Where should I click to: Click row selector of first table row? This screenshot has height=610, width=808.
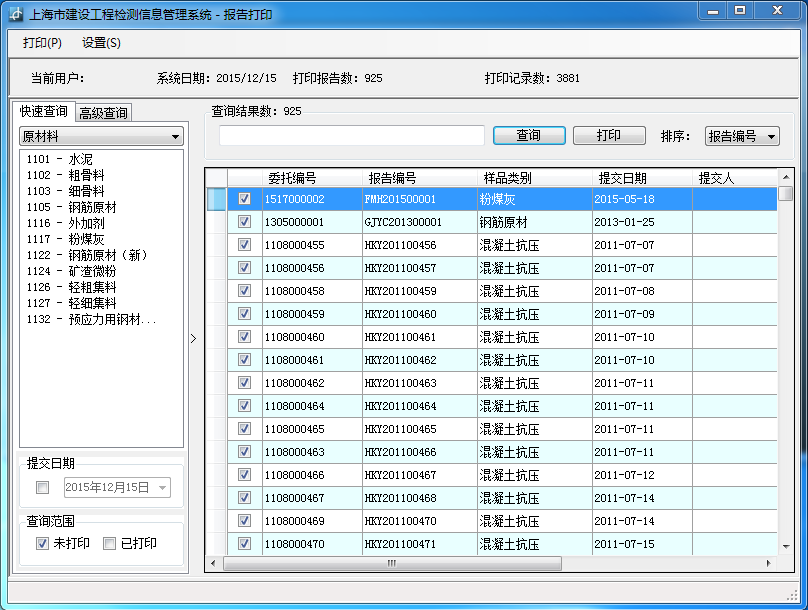216,199
